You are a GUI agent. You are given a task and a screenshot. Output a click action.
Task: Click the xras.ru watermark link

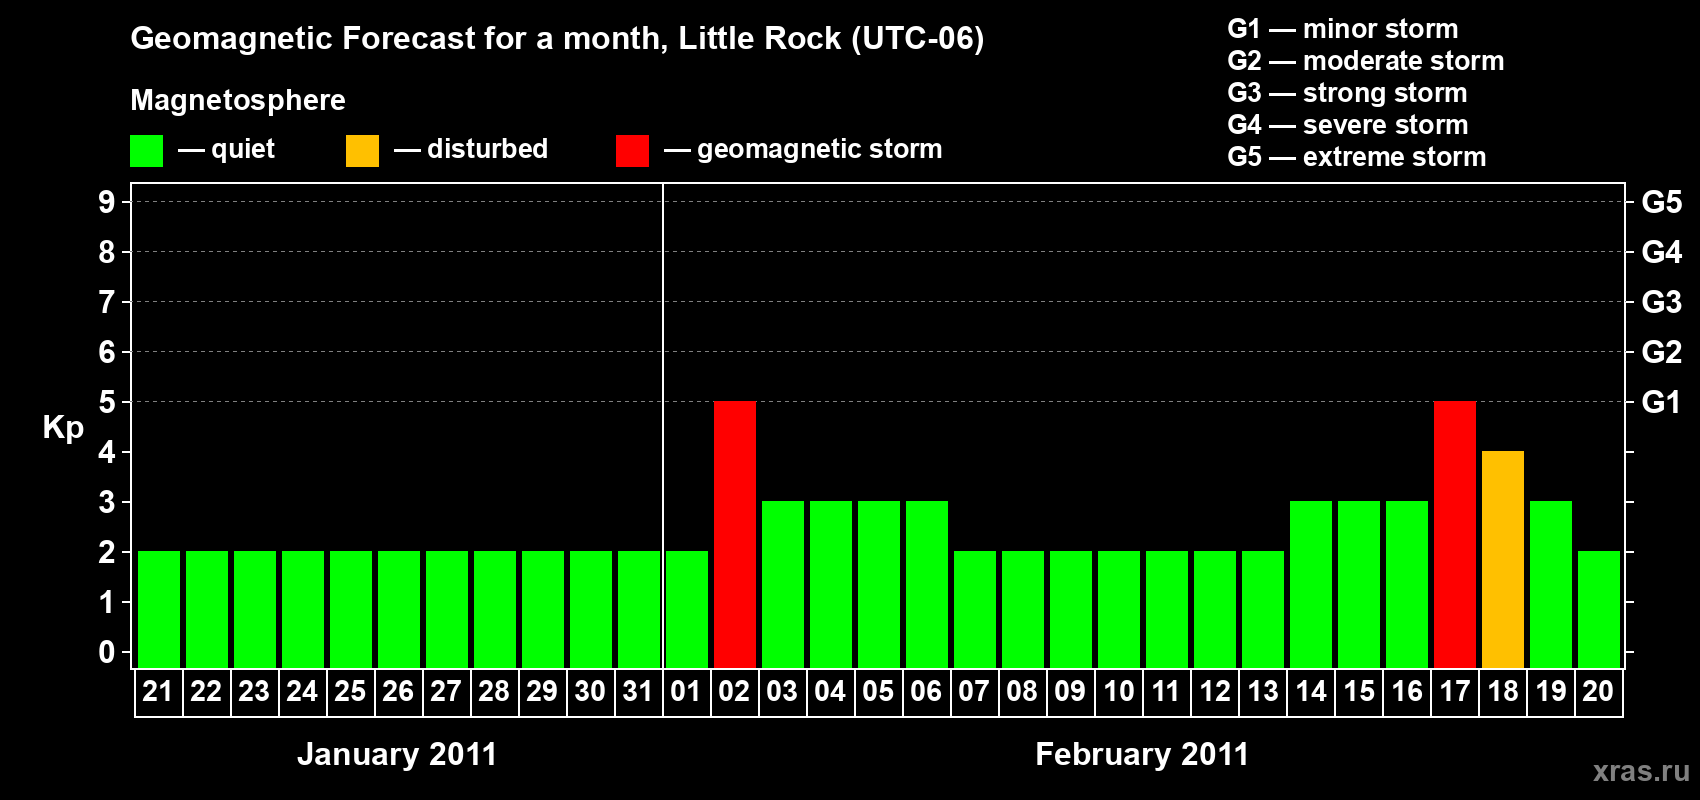[x=1641, y=771]
